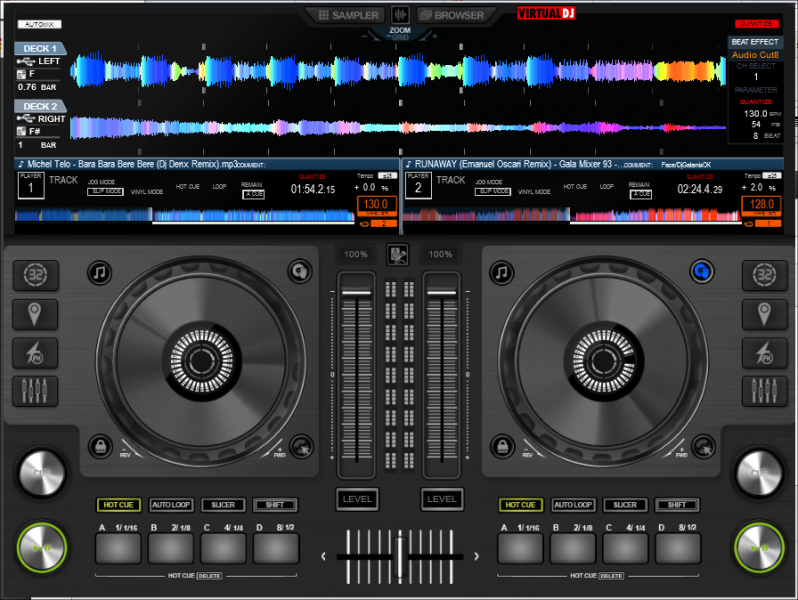Click the right 100% gain field

pyautogui.click(x=441, y=254)
